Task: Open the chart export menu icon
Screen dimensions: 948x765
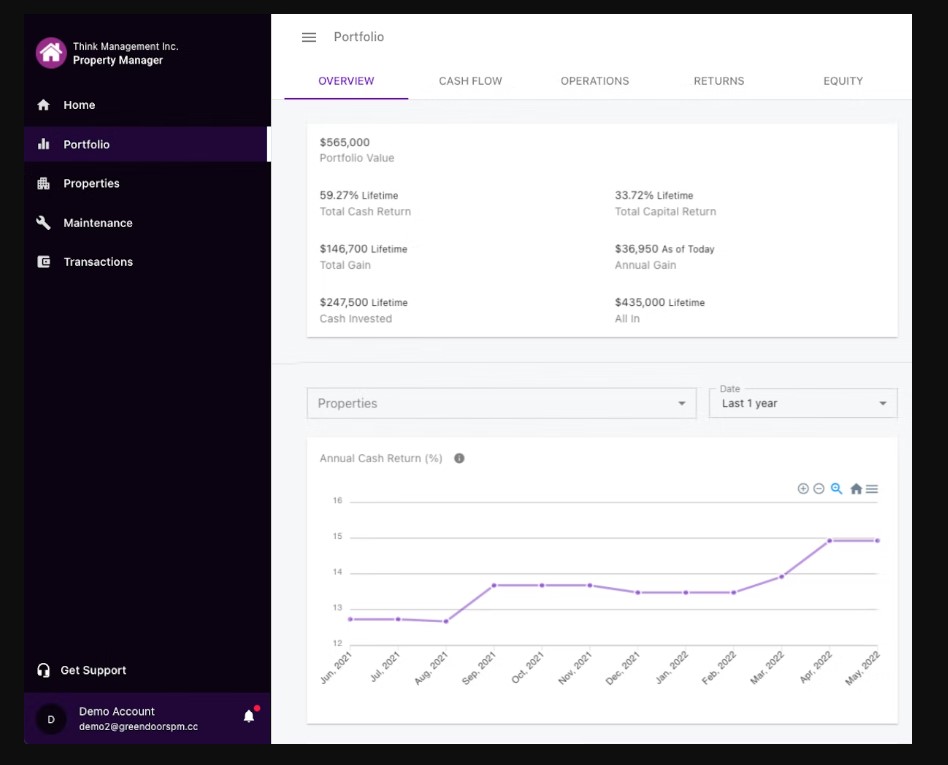Action: [872, 489]
